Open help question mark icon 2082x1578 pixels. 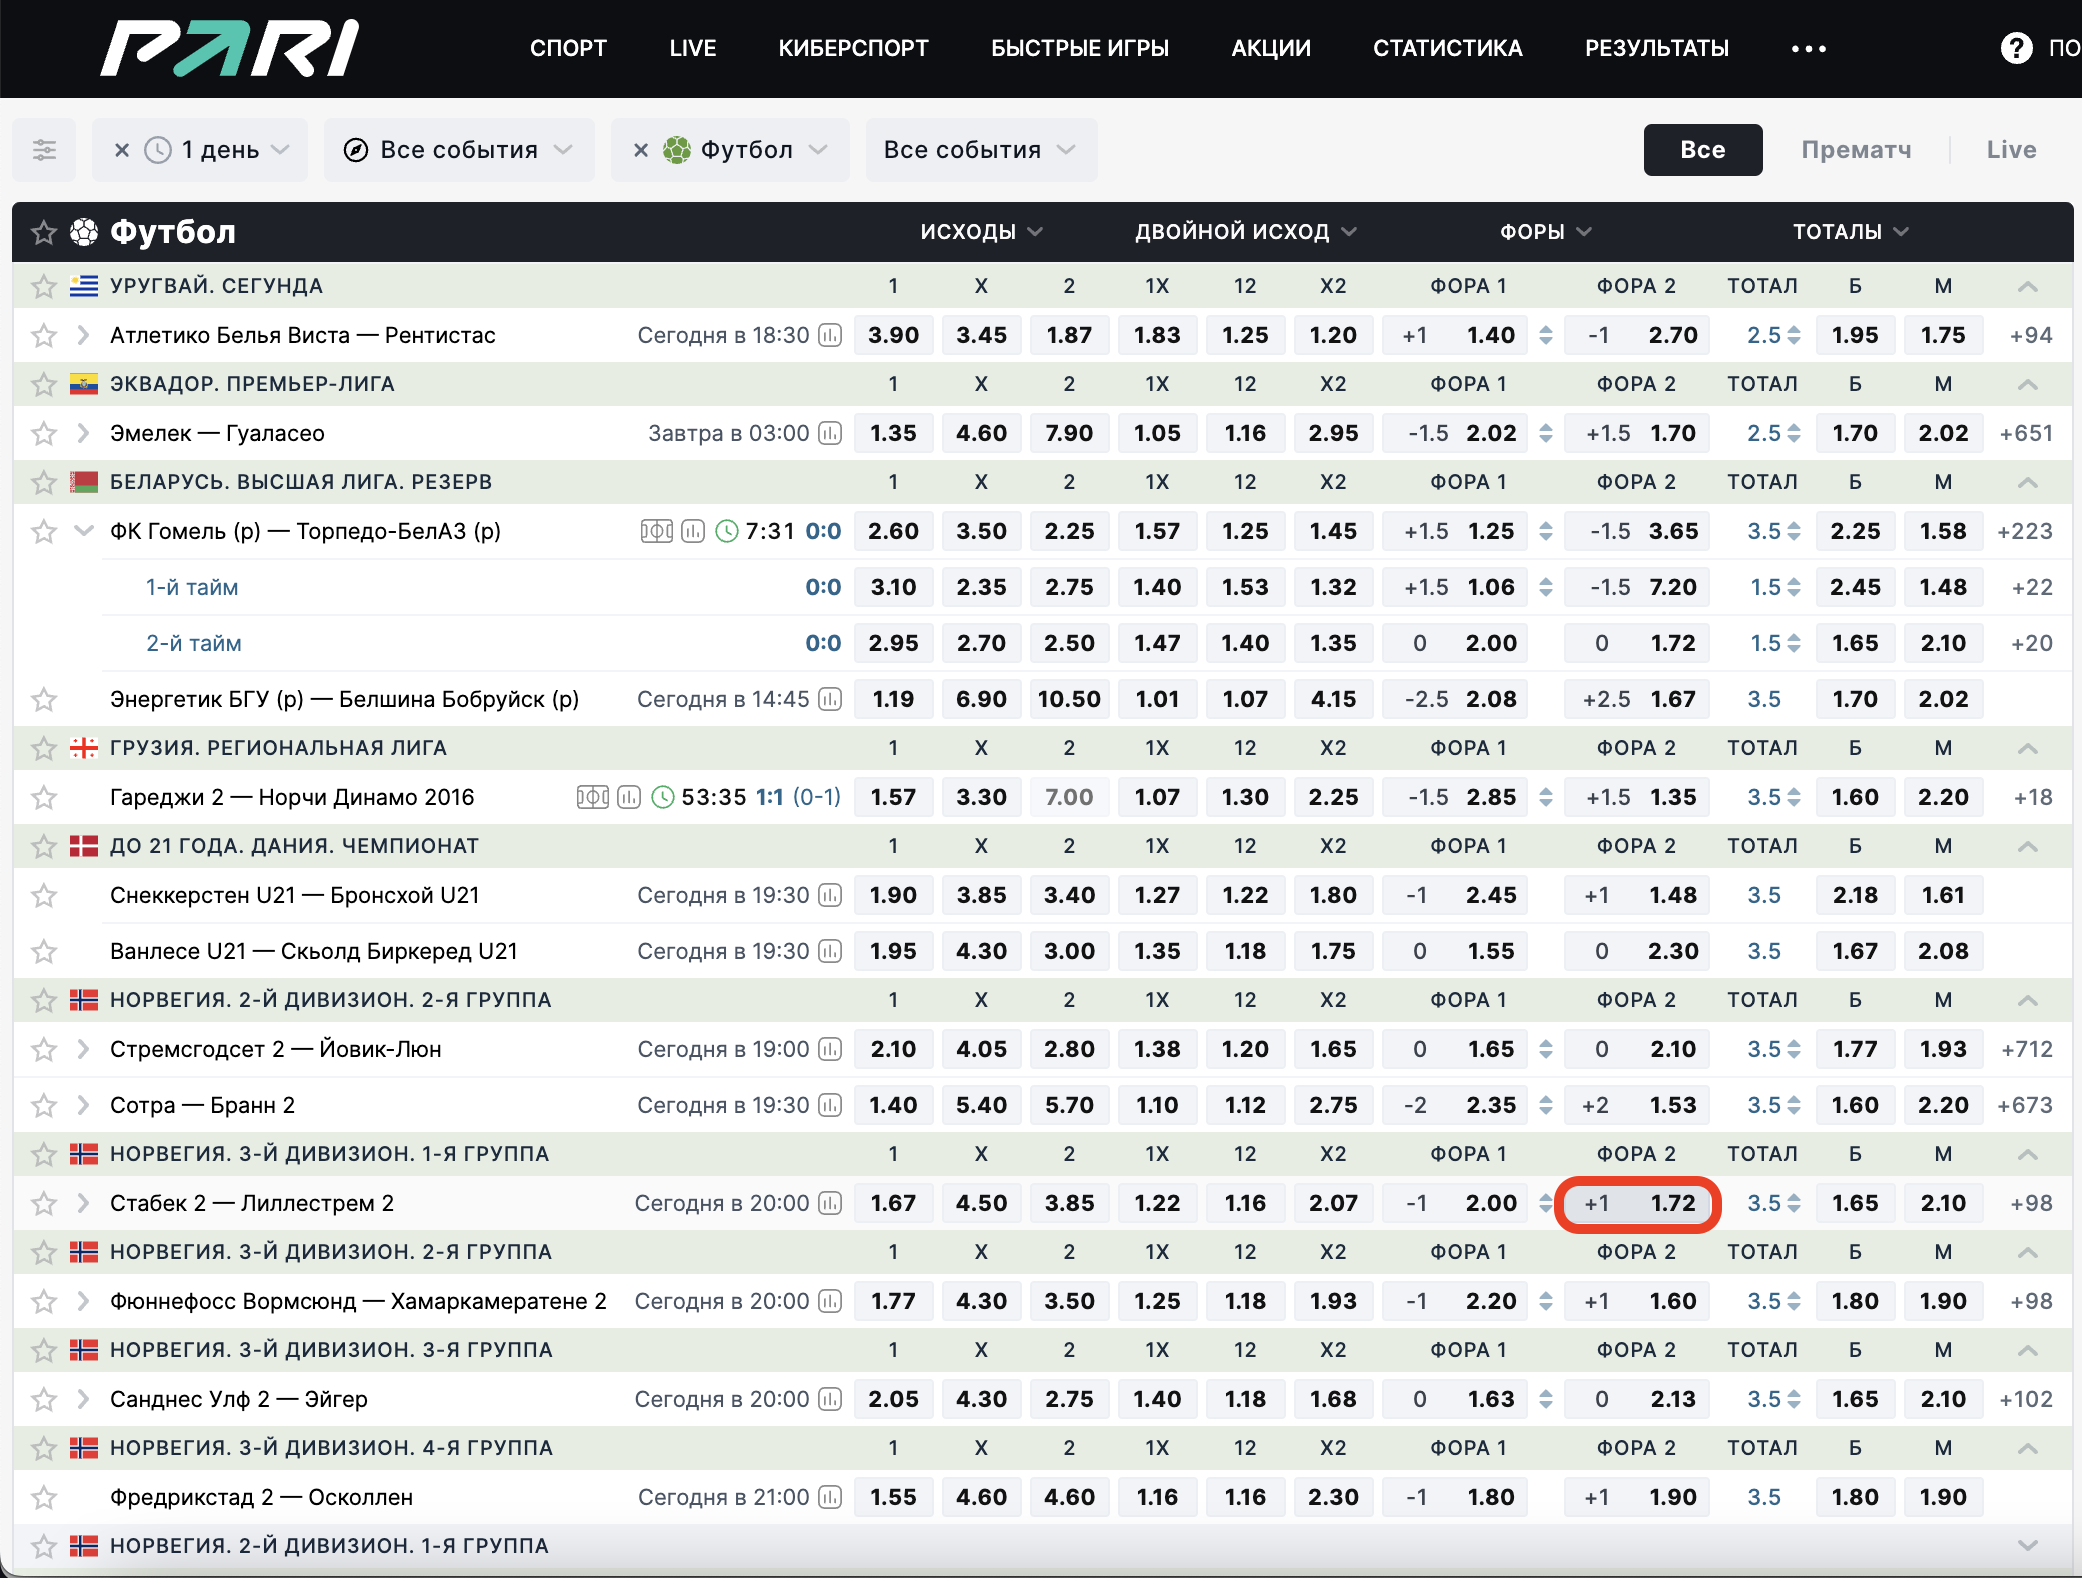click(2016, 48)
